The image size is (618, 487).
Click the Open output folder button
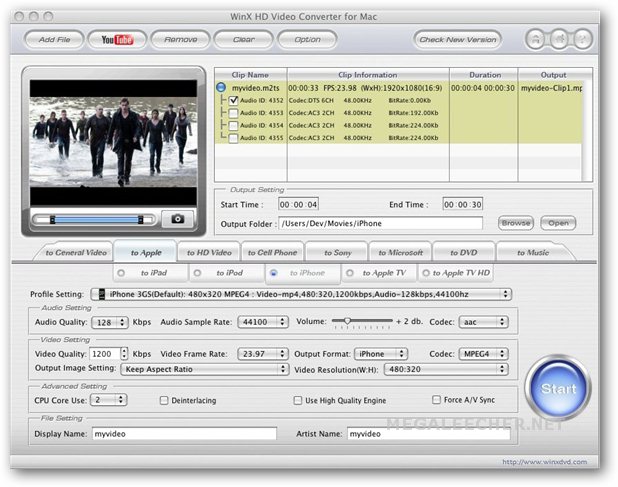coord(558,223)
